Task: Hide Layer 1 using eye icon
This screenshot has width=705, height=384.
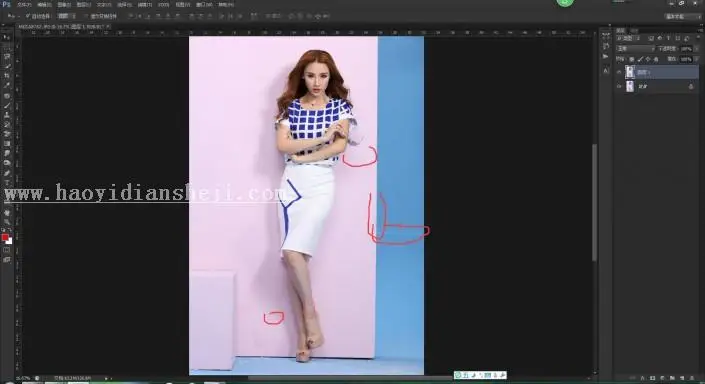Action: (x=620, y=72)
